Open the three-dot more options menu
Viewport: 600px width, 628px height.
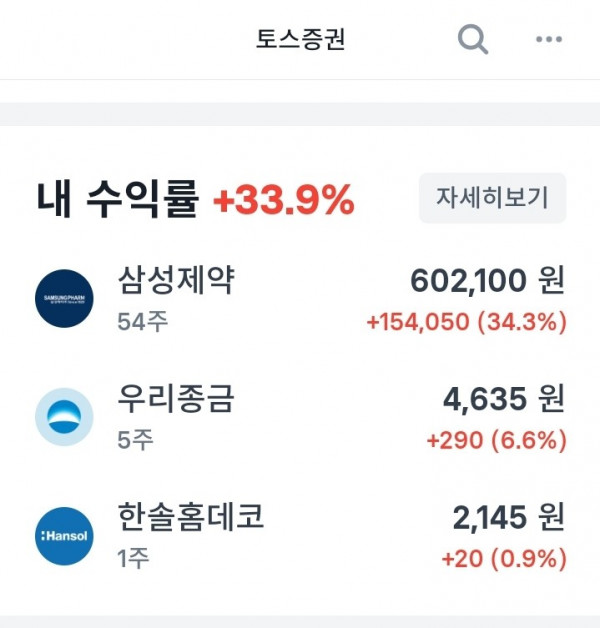pos(549,39)
